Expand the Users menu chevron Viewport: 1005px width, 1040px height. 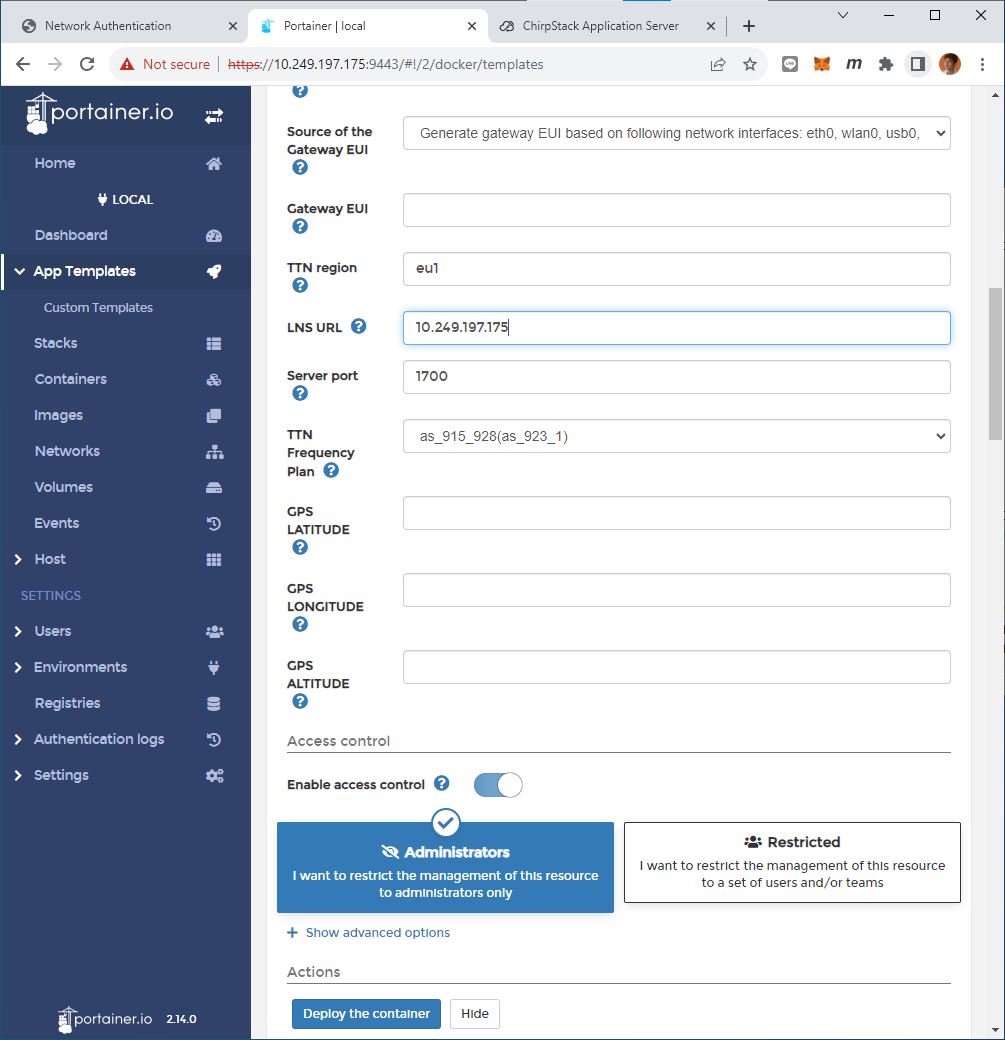click(x=18, y=632)
